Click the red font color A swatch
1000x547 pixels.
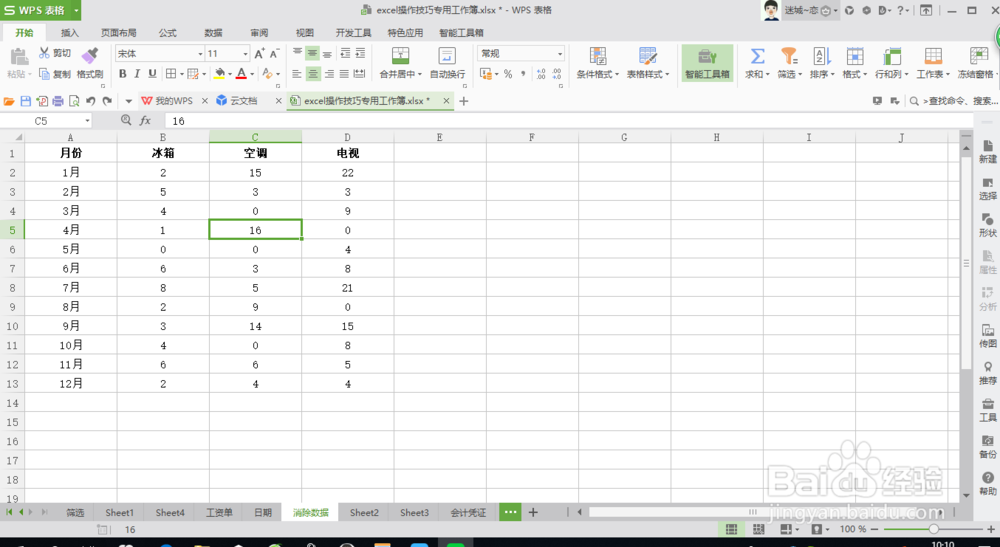coord(241,74)
